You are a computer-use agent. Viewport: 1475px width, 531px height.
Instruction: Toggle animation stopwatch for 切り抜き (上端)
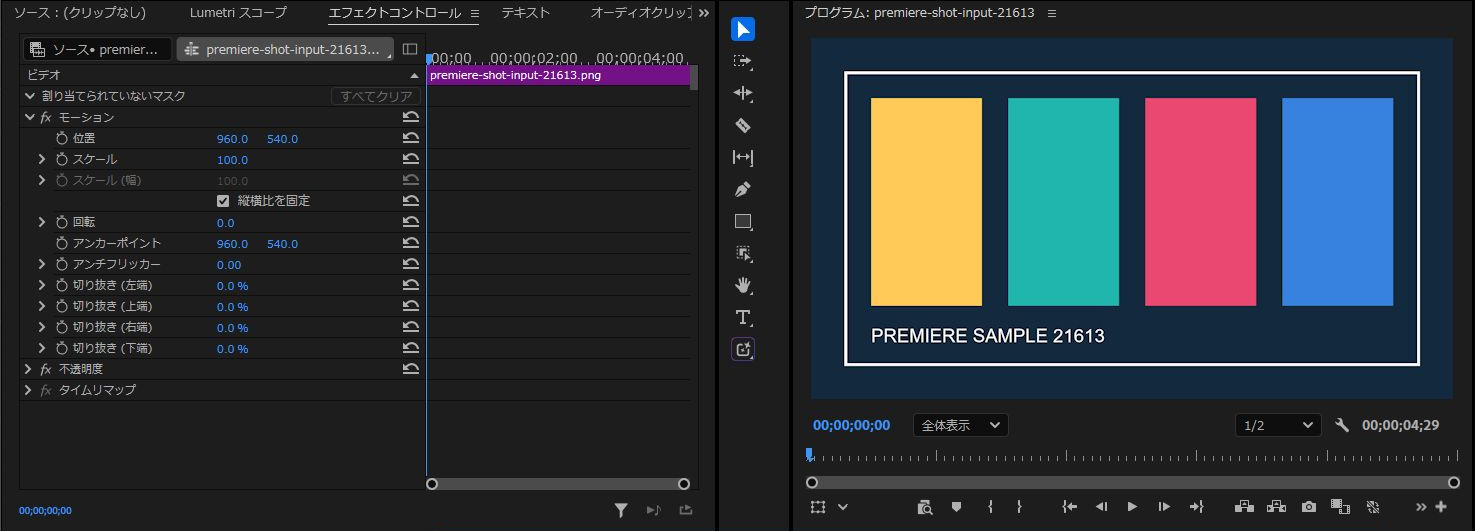click(61, 307)
